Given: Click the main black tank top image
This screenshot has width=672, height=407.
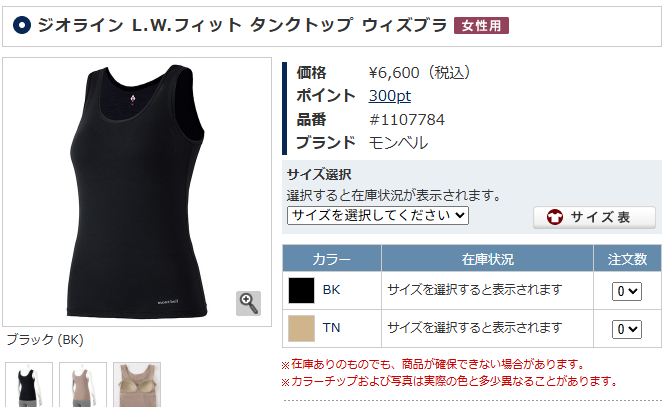Looking at the screenshot, I should 137,192.
